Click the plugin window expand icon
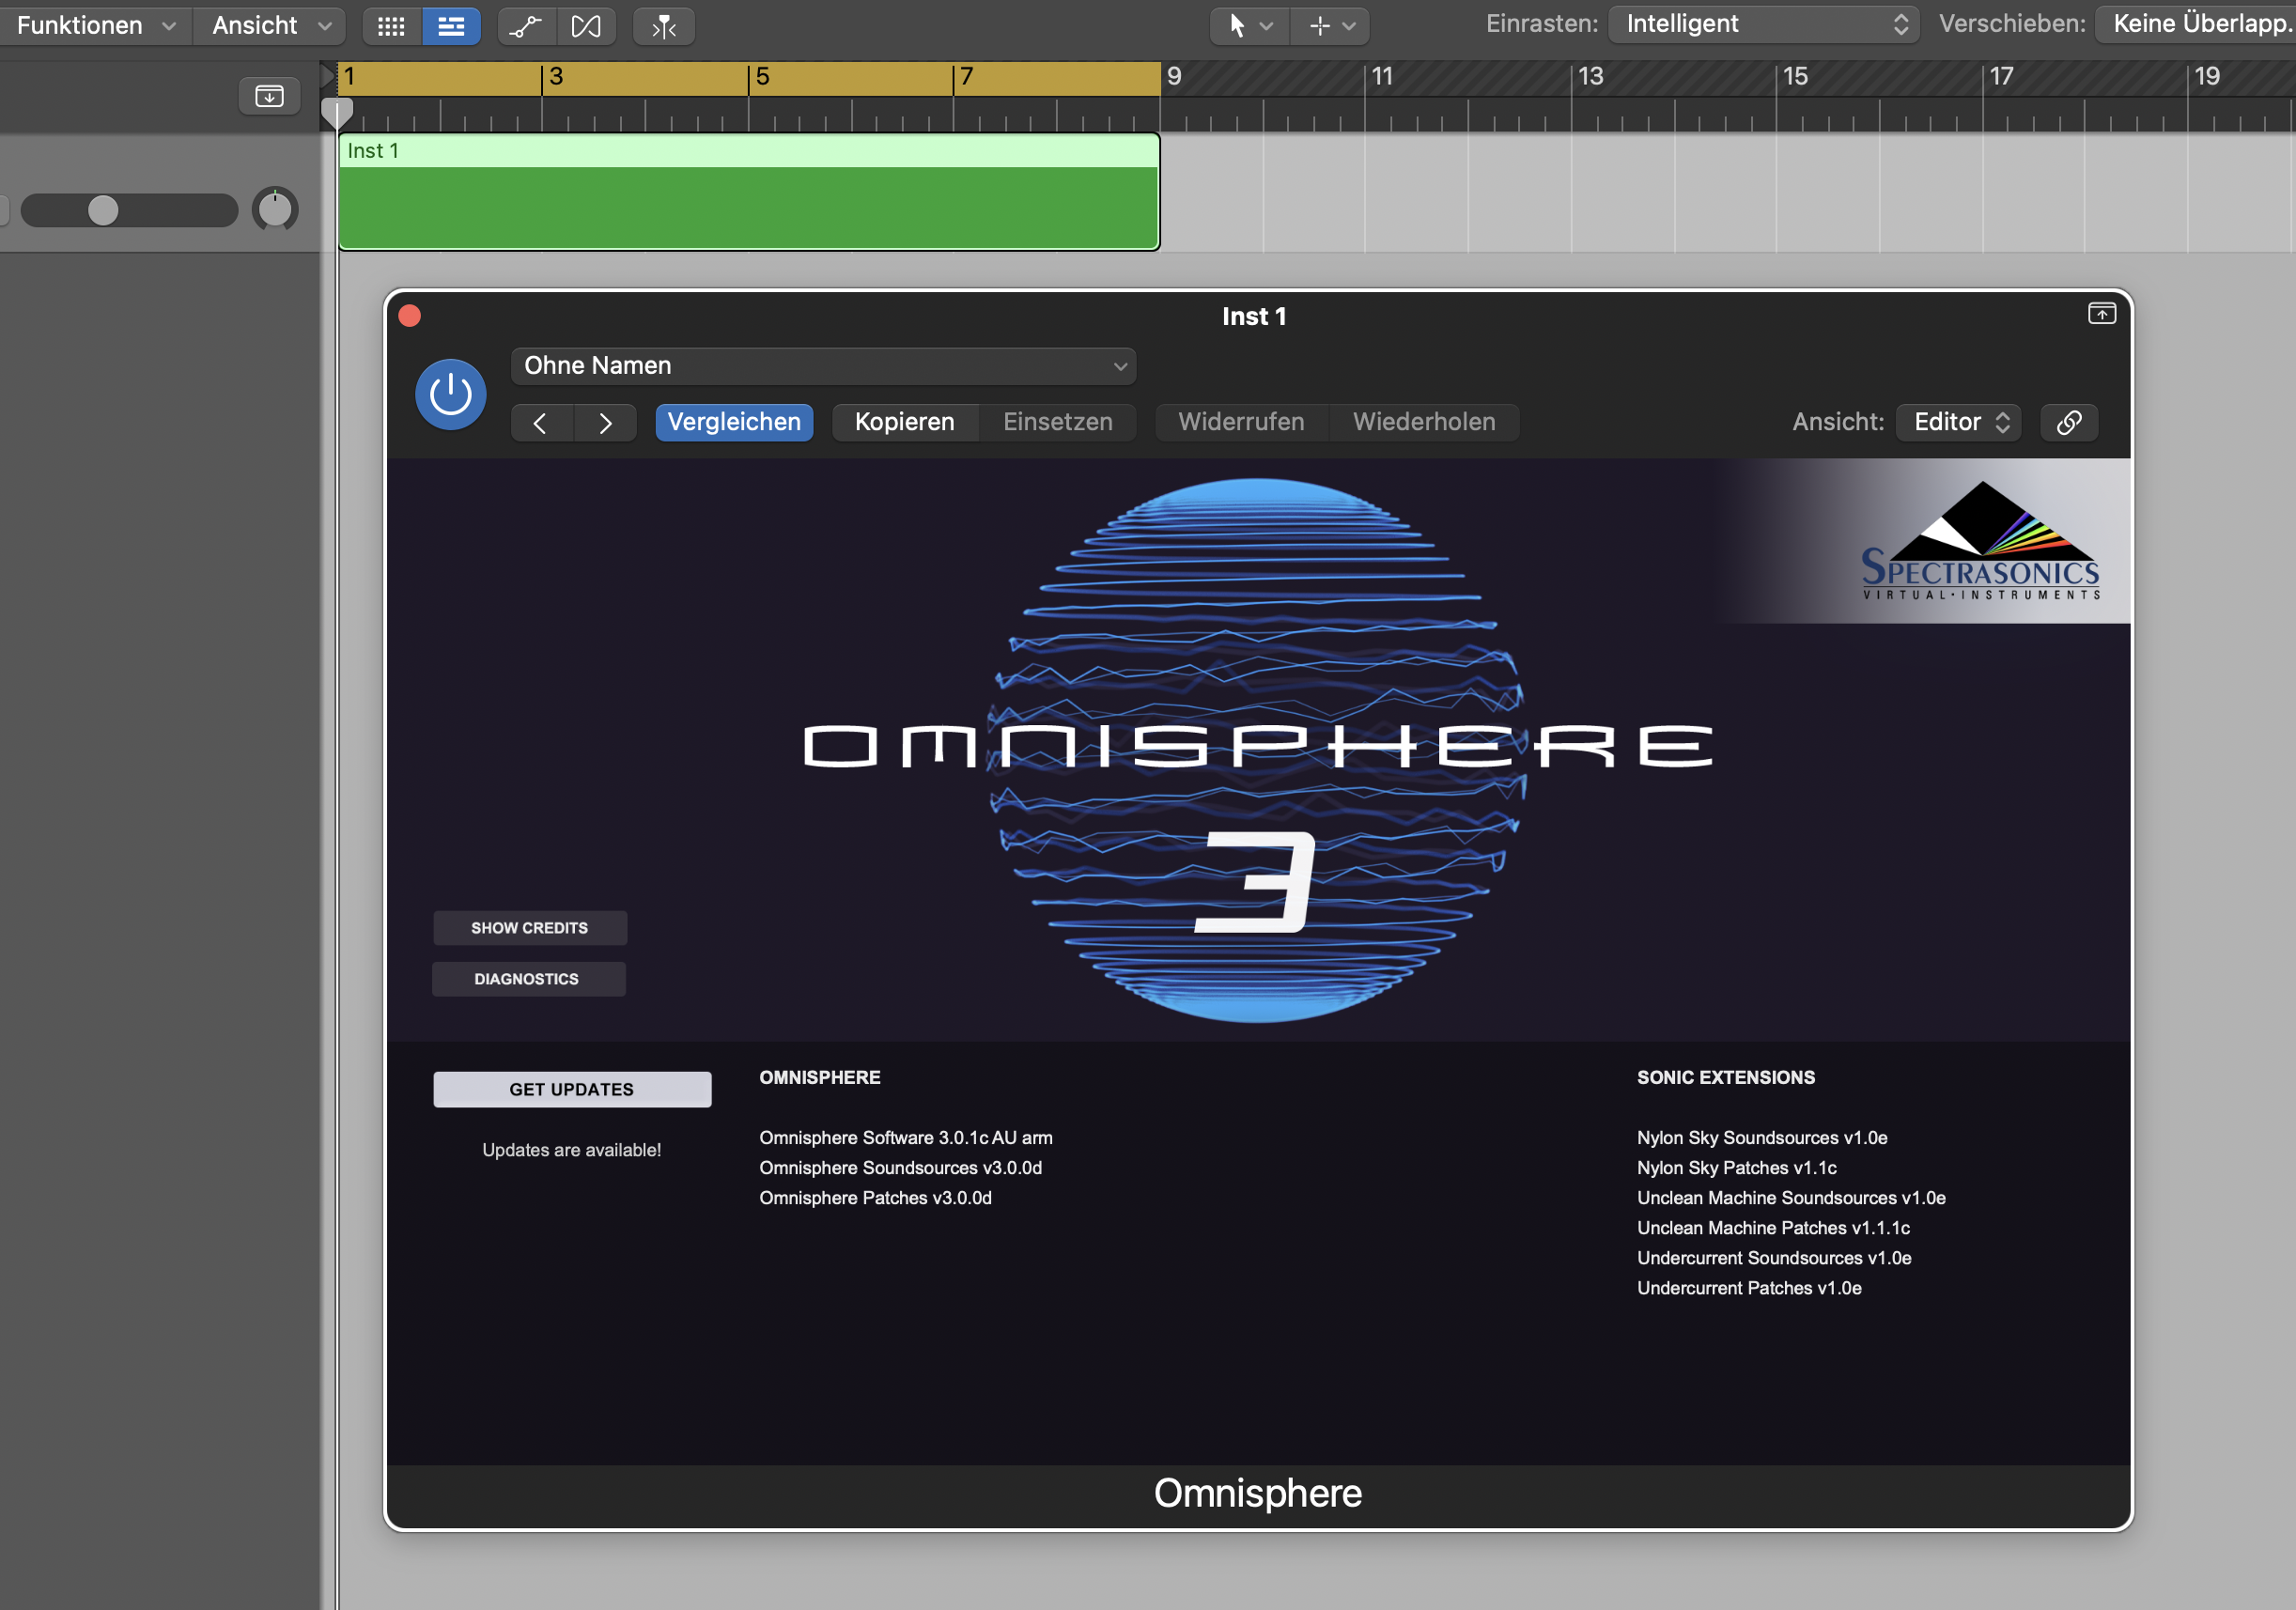Image resolution: width=2296 pixels, height=1610 pixels. tap(2102, 314)
